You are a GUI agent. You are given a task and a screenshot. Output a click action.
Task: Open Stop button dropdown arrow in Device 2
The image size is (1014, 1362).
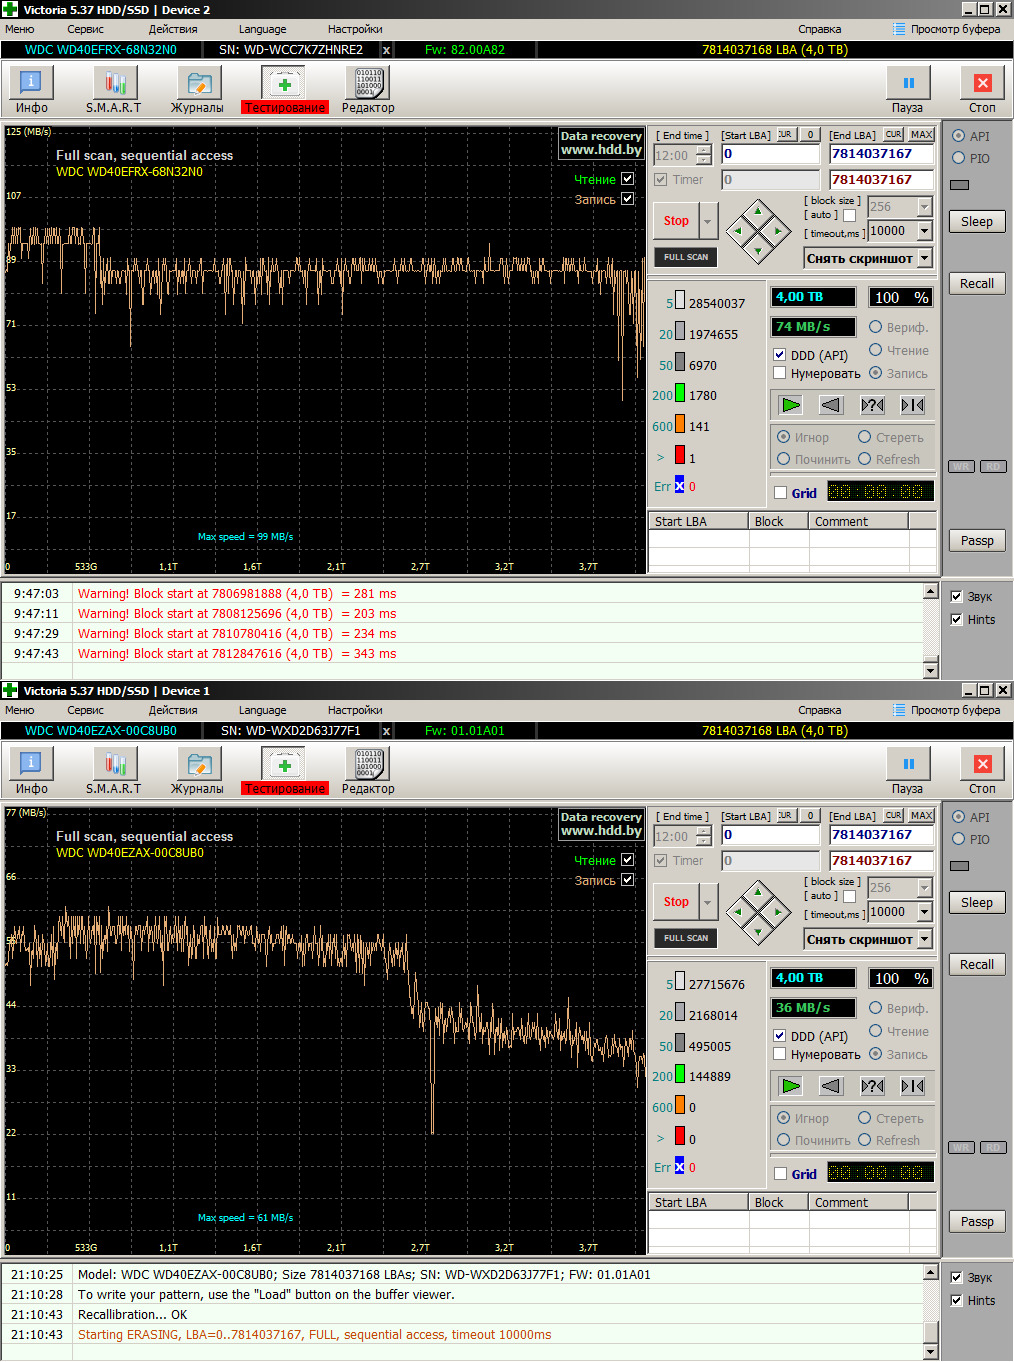pos(708,221)
